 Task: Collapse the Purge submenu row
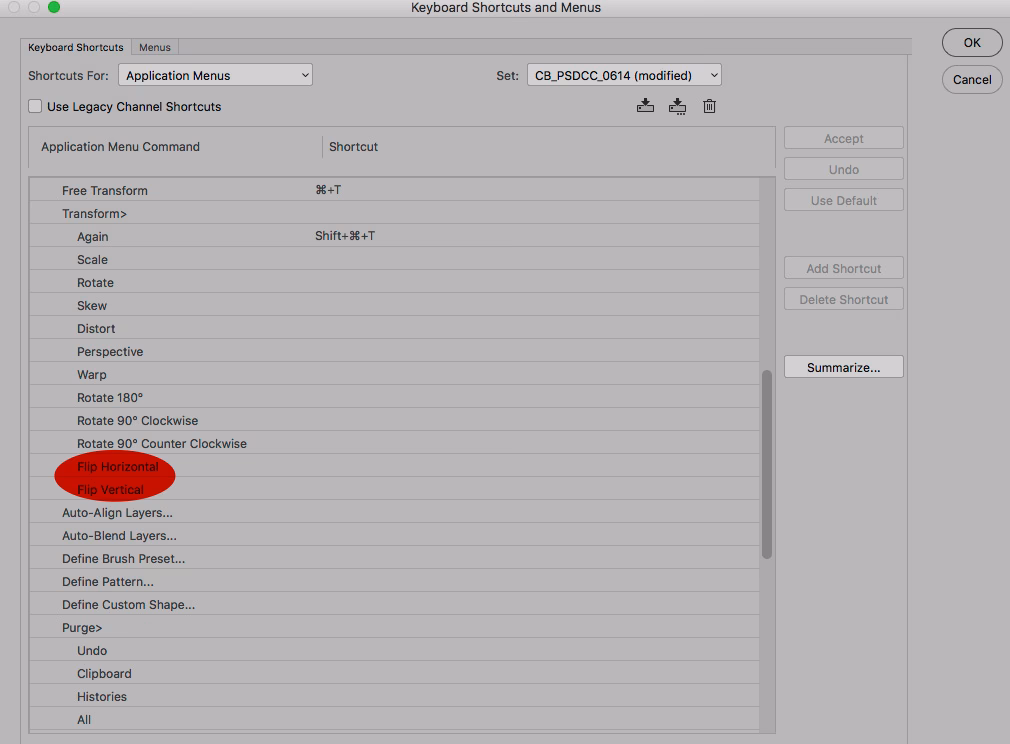tap(82, 628)
